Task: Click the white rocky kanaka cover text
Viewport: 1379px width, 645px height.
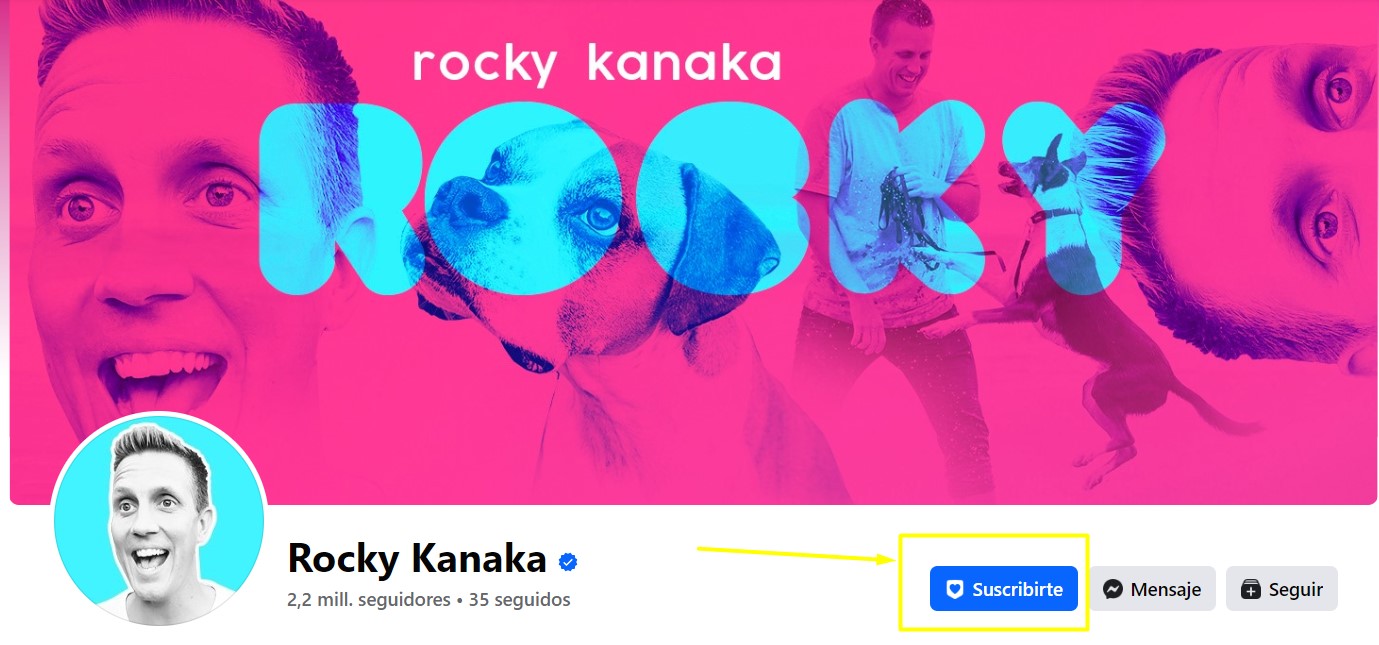Action: 596,62
